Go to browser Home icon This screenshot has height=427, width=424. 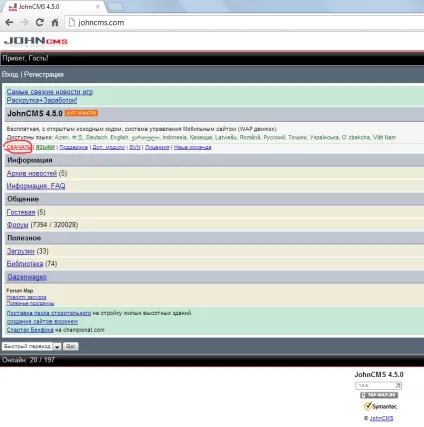pos(55,22)
